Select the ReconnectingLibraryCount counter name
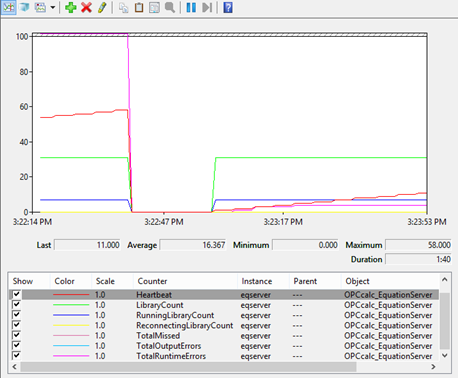The height and width of the screenshot is (378, 458). [x=184, y=325]
